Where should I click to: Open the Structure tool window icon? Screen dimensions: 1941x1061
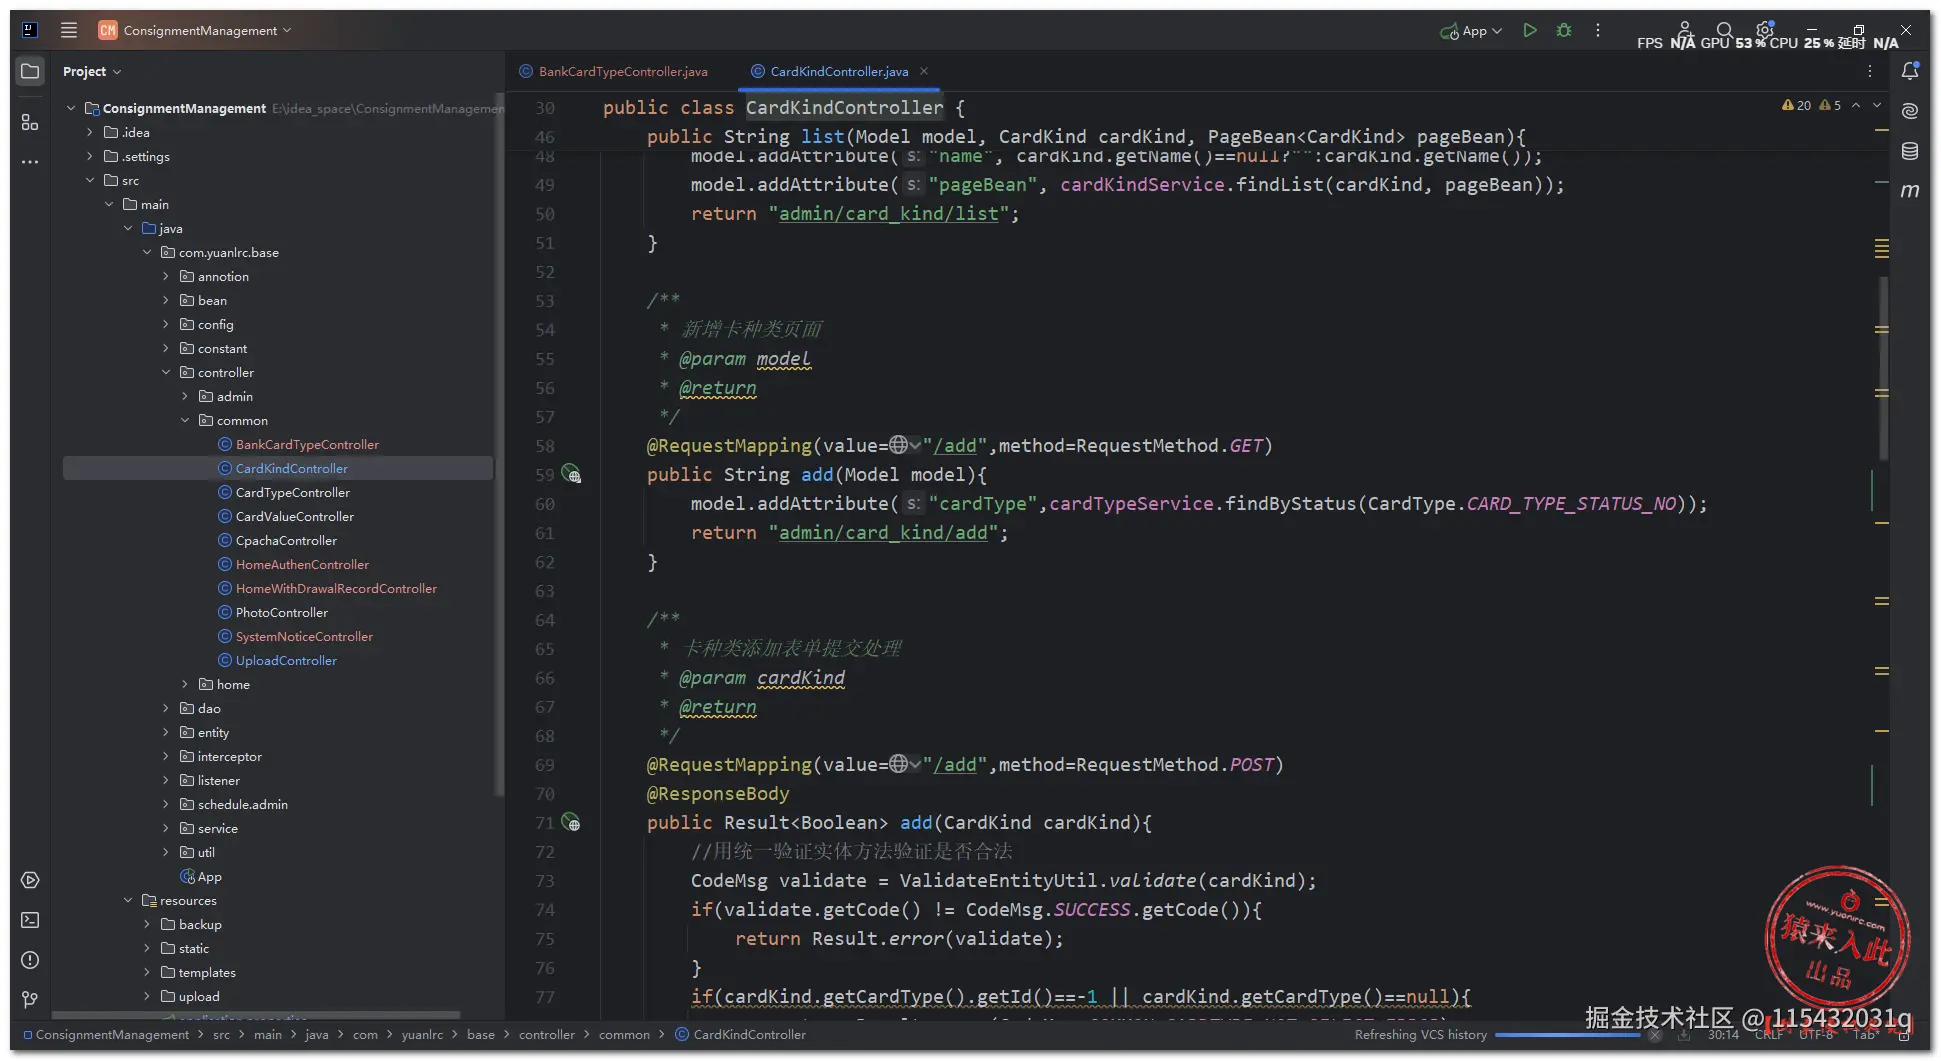tap(30, 122)
